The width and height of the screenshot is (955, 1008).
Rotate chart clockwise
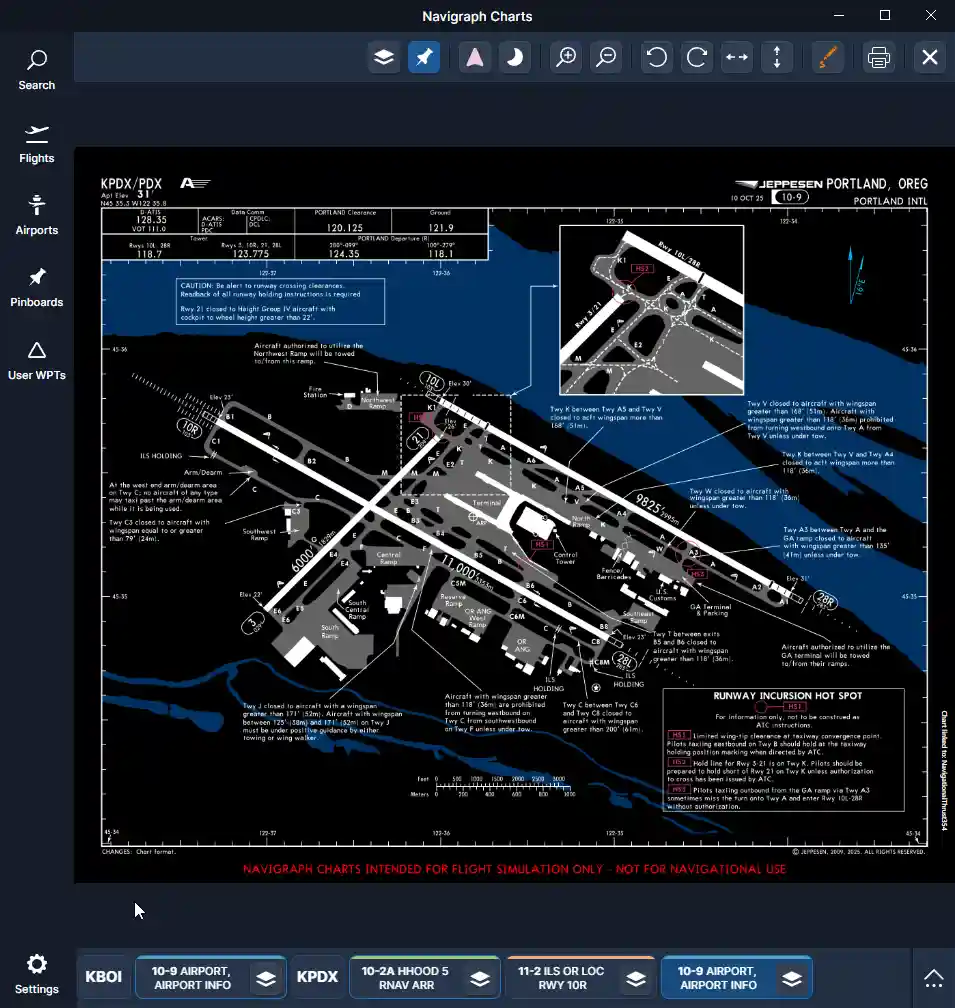coord(697,57)
